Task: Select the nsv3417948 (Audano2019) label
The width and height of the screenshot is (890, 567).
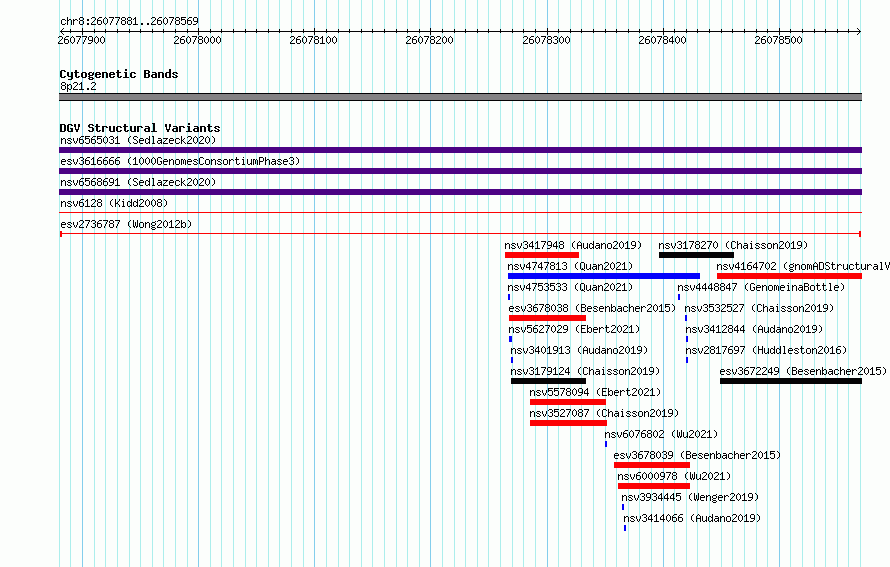Action: point(573,245)
